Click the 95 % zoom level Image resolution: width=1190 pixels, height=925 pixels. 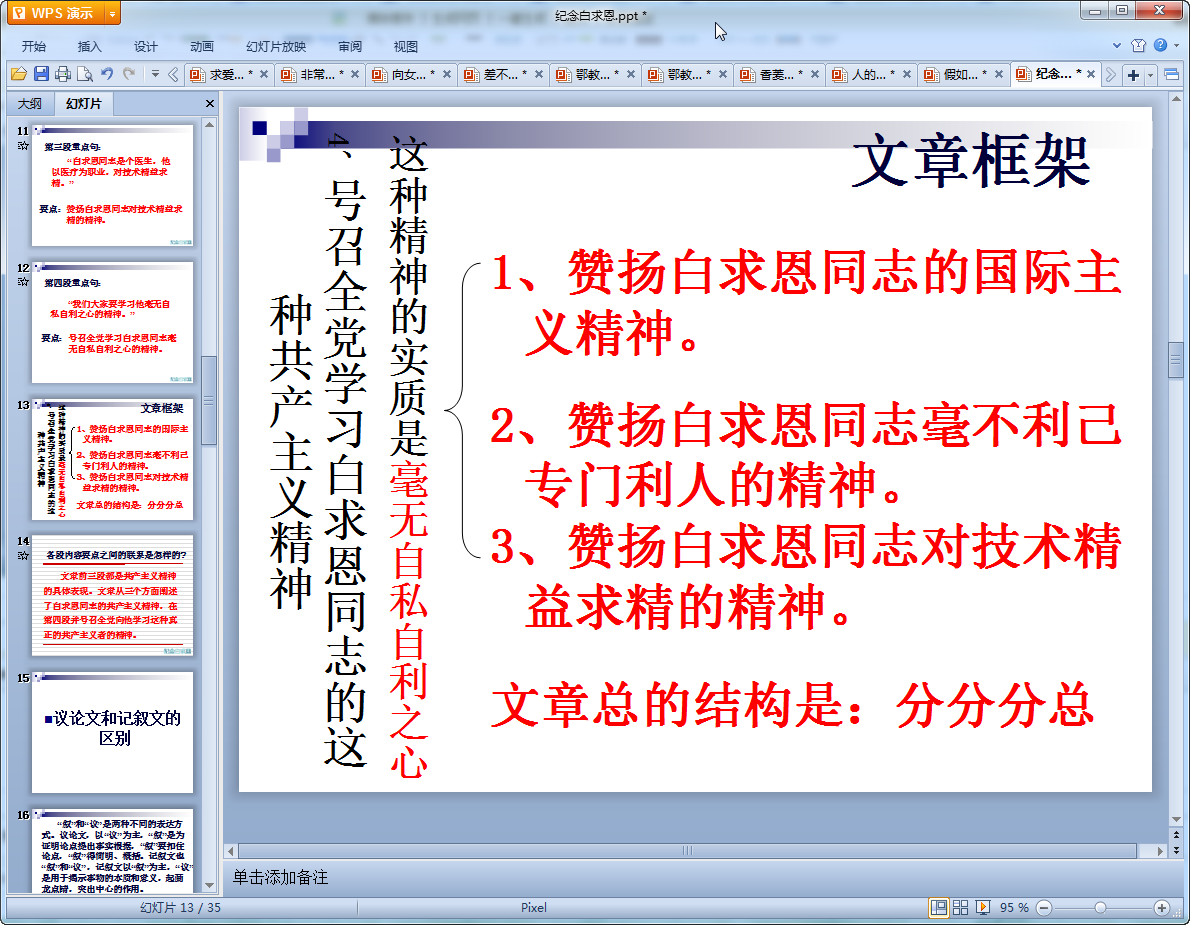(x=1014, y=908)
